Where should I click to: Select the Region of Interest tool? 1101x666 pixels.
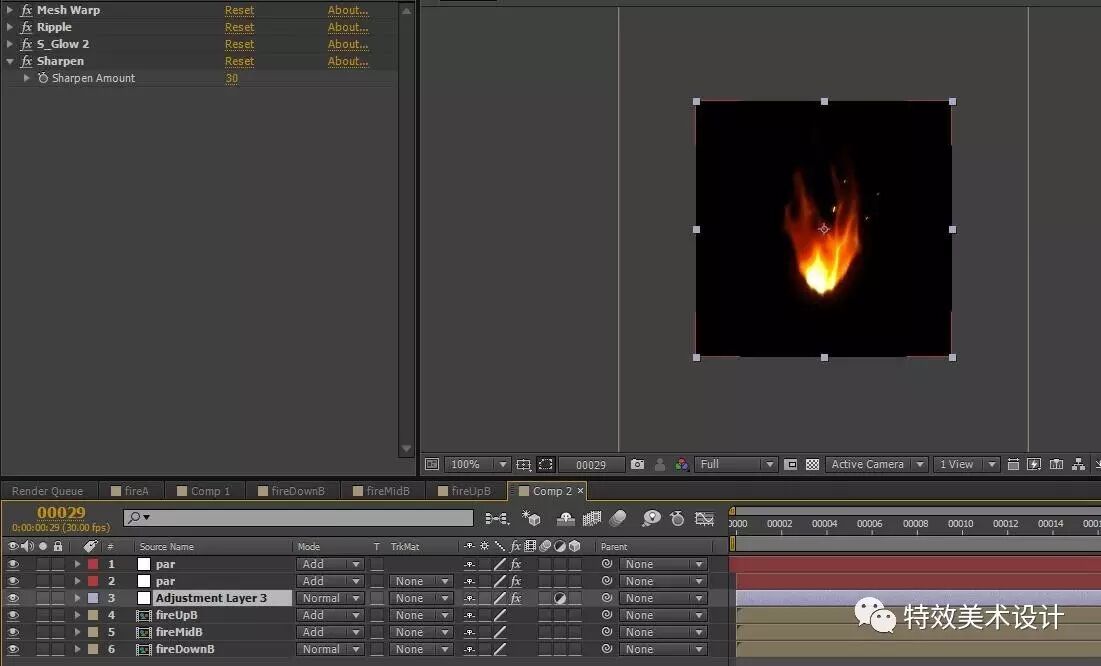click(x=546, y=464)
